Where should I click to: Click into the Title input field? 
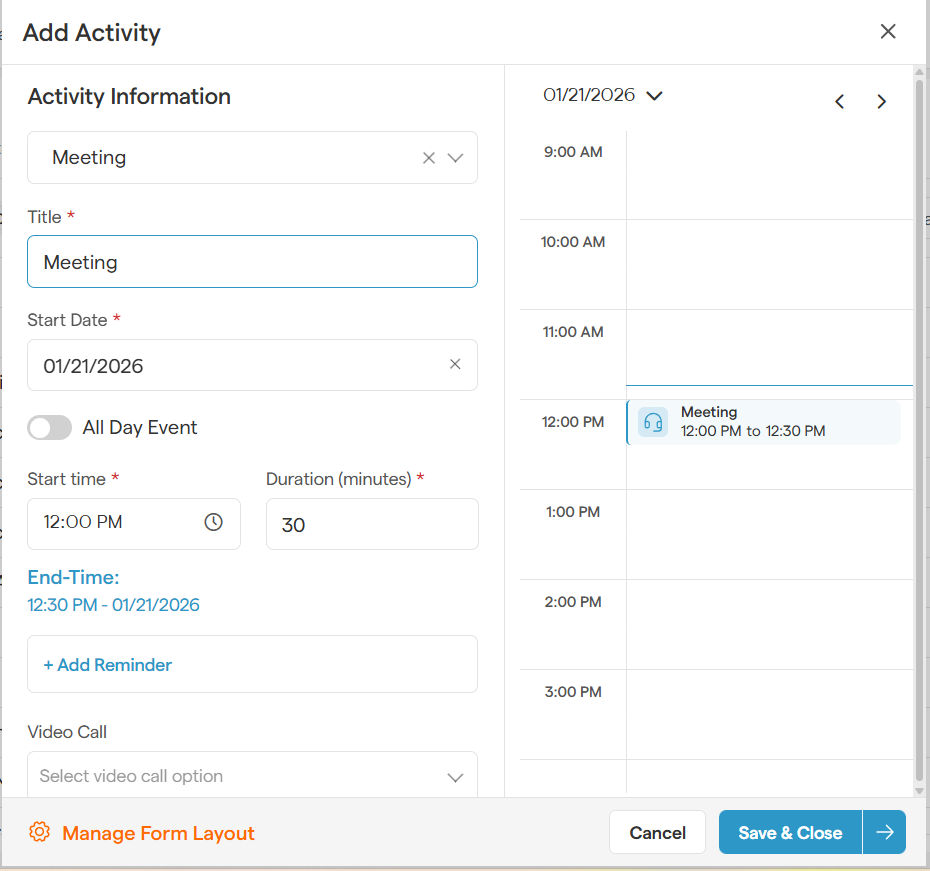pyautogui.click(x=252, y=262)
